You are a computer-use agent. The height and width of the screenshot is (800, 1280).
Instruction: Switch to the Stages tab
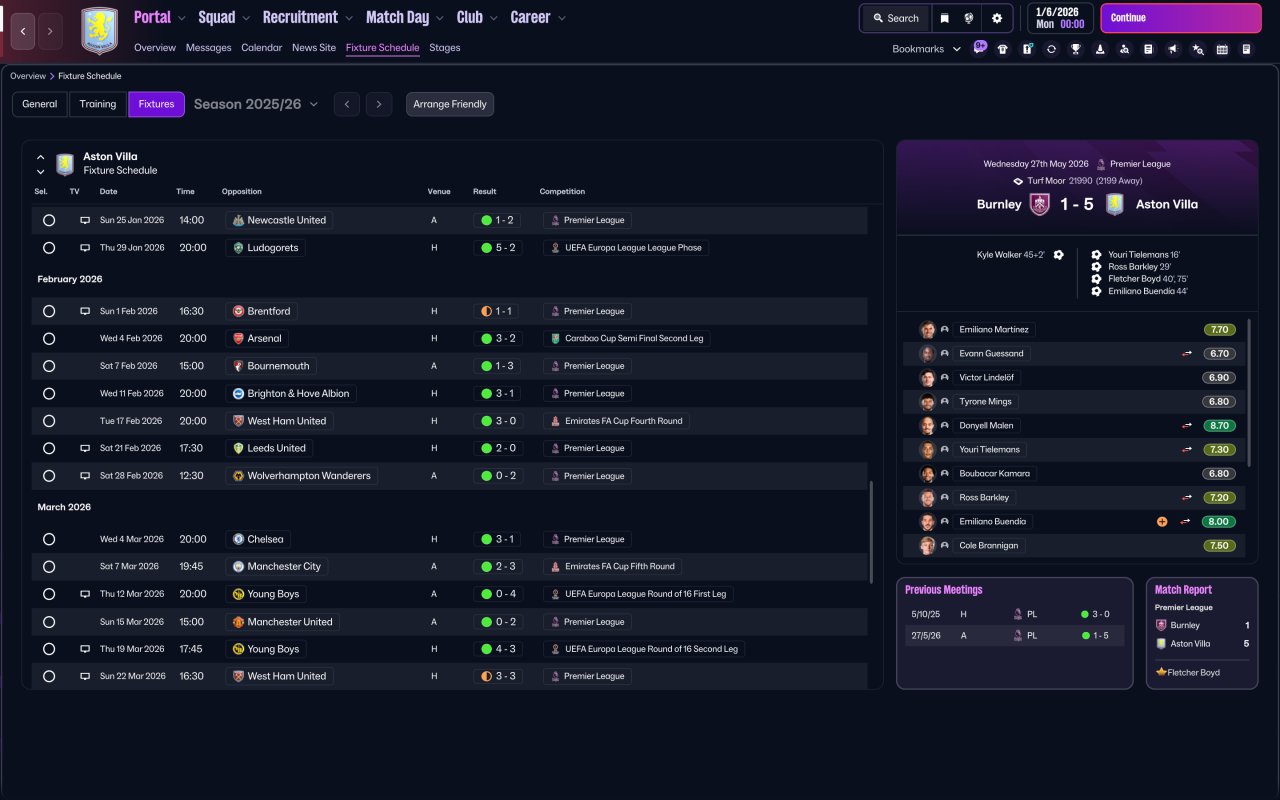click(445, 48)
